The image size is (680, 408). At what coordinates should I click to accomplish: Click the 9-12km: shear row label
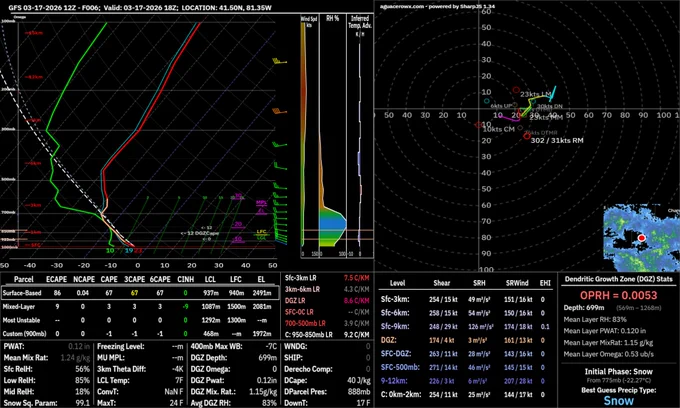pos(395,381)
